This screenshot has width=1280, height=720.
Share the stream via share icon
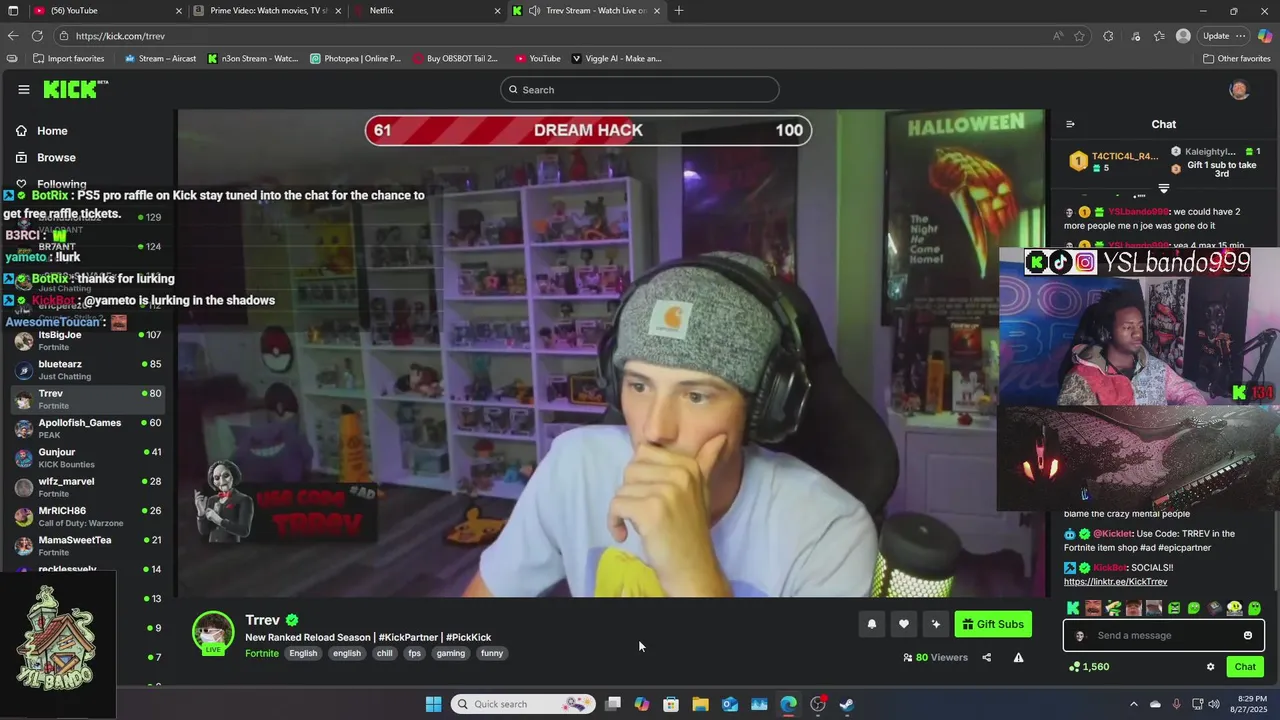[x=986, y=657]
